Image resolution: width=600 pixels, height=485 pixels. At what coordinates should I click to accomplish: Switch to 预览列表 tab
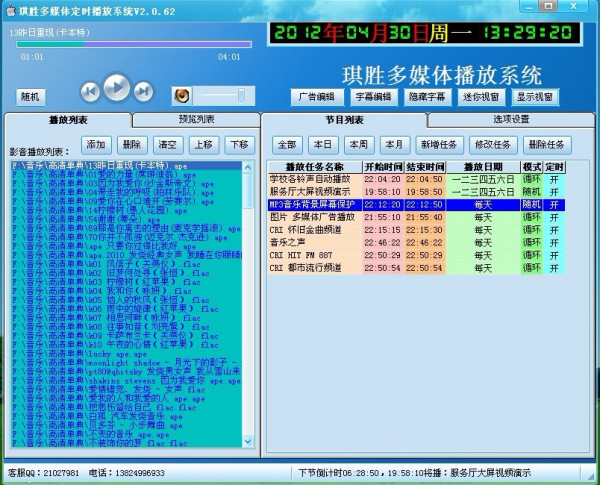tap(197, 119)
